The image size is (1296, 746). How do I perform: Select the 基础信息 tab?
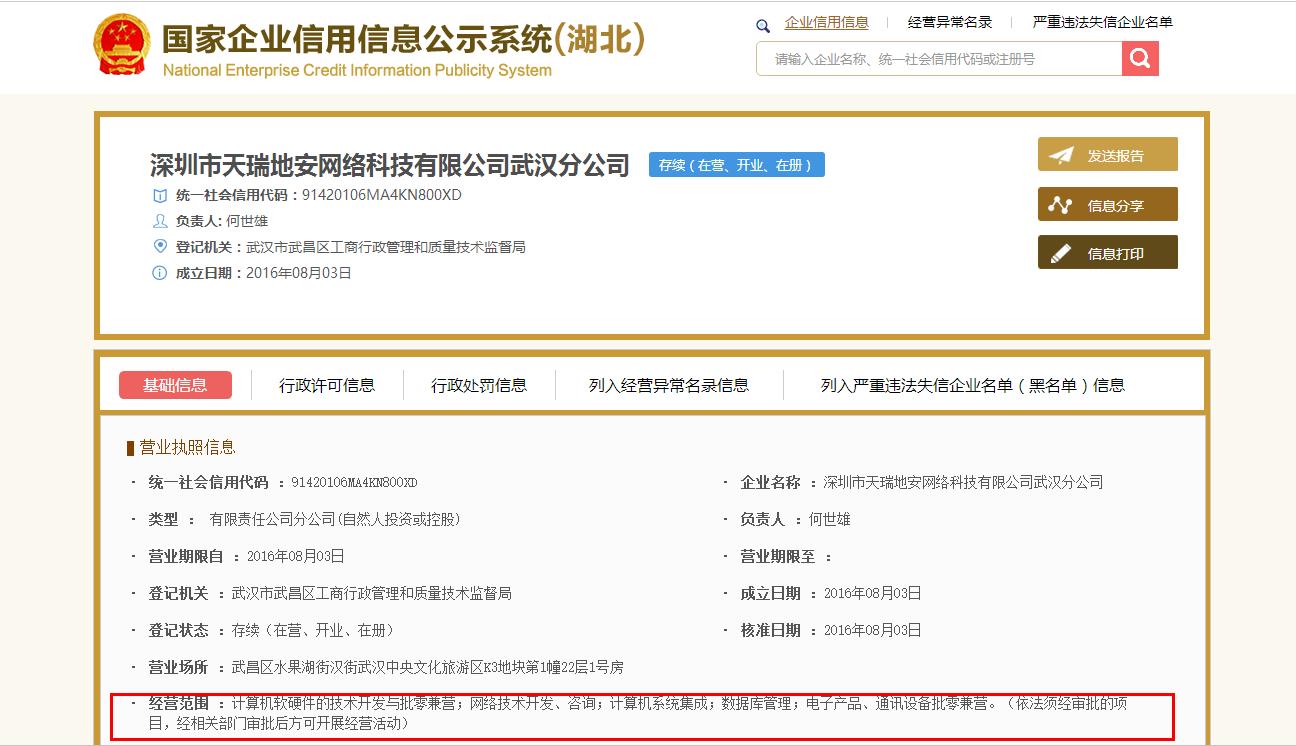tap(175, 385)
